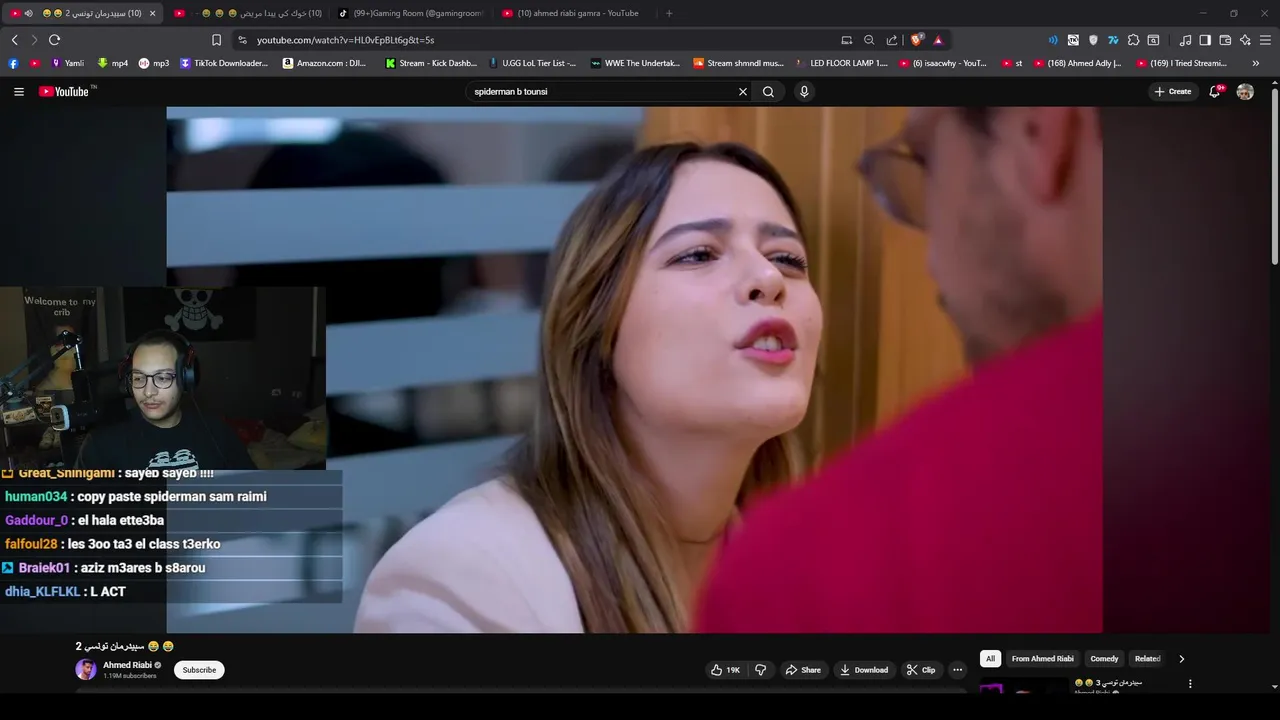The height and width of the screenshot is (720, 1280).
Task: Open the mp3 bookmark
Action: 154,63
